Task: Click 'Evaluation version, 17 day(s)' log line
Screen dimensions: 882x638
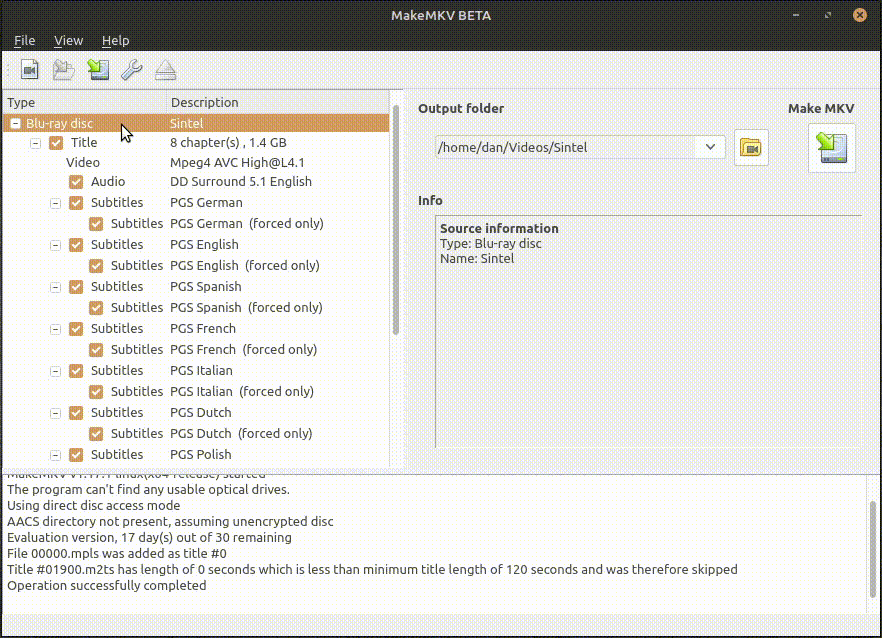Action: tap(150, 538)
